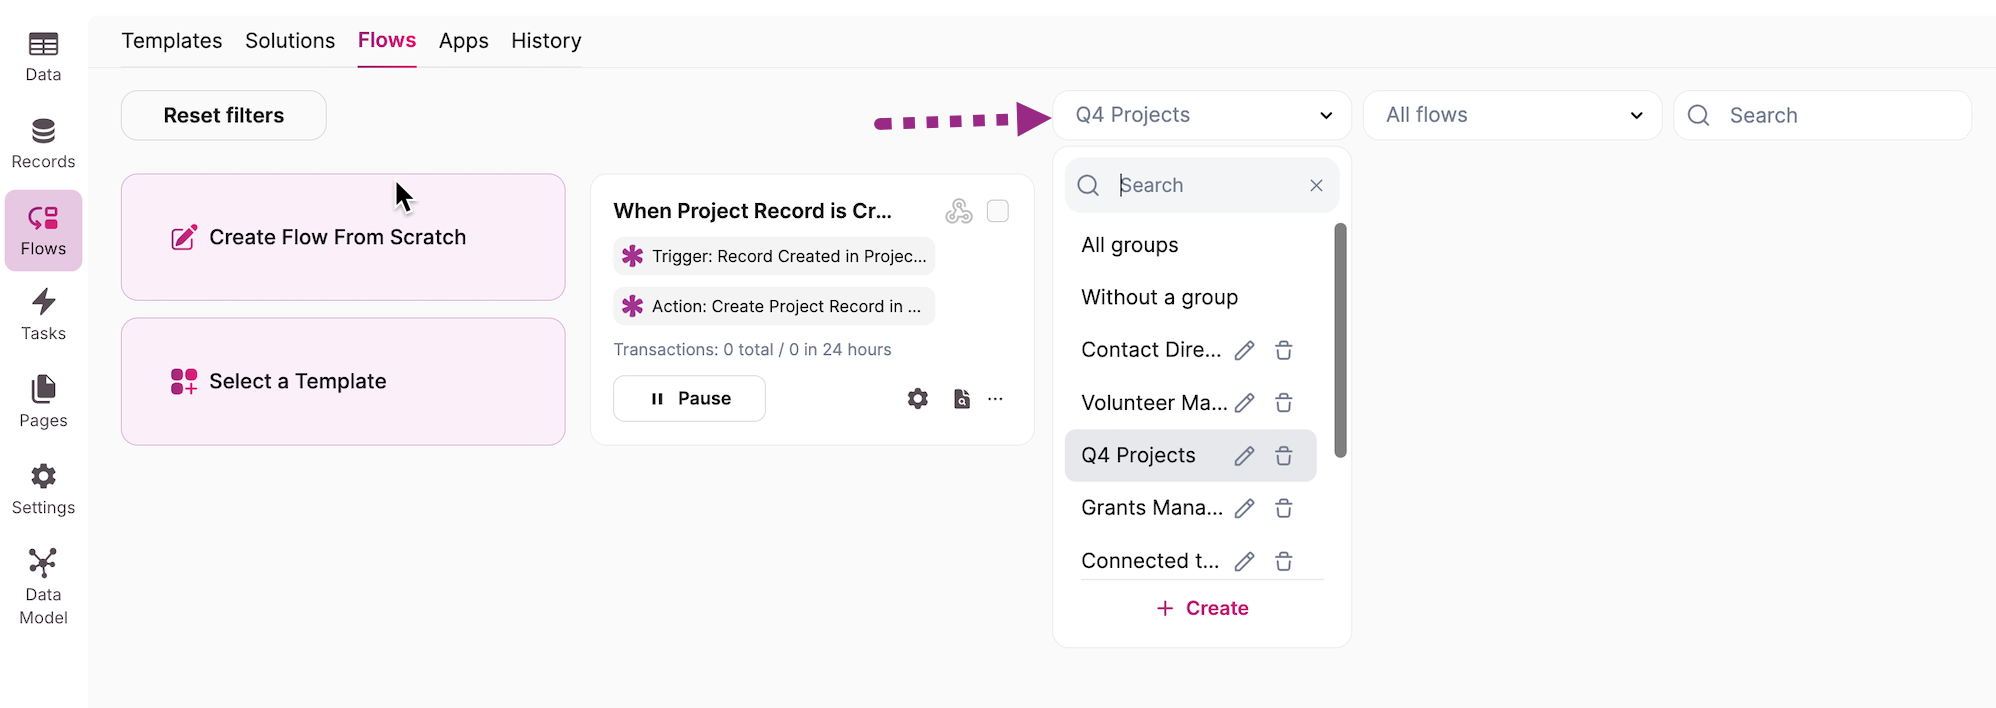
Task: Go to Tasks via lightning icon
Action: click(x=43, y=314)
